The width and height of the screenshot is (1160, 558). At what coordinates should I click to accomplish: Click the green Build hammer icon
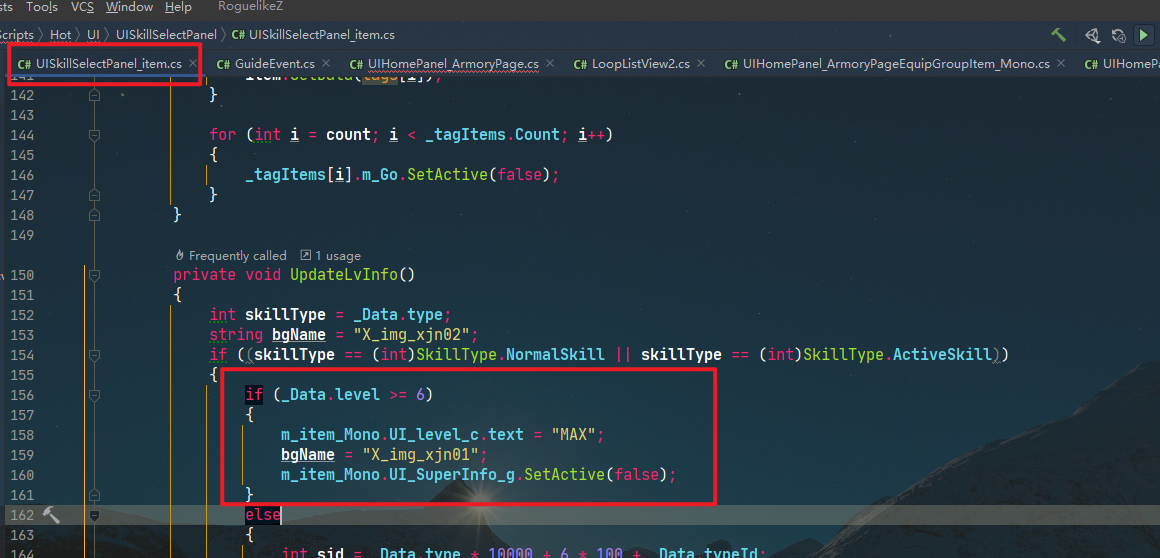pyautogui.click(x=1058, y=35)
